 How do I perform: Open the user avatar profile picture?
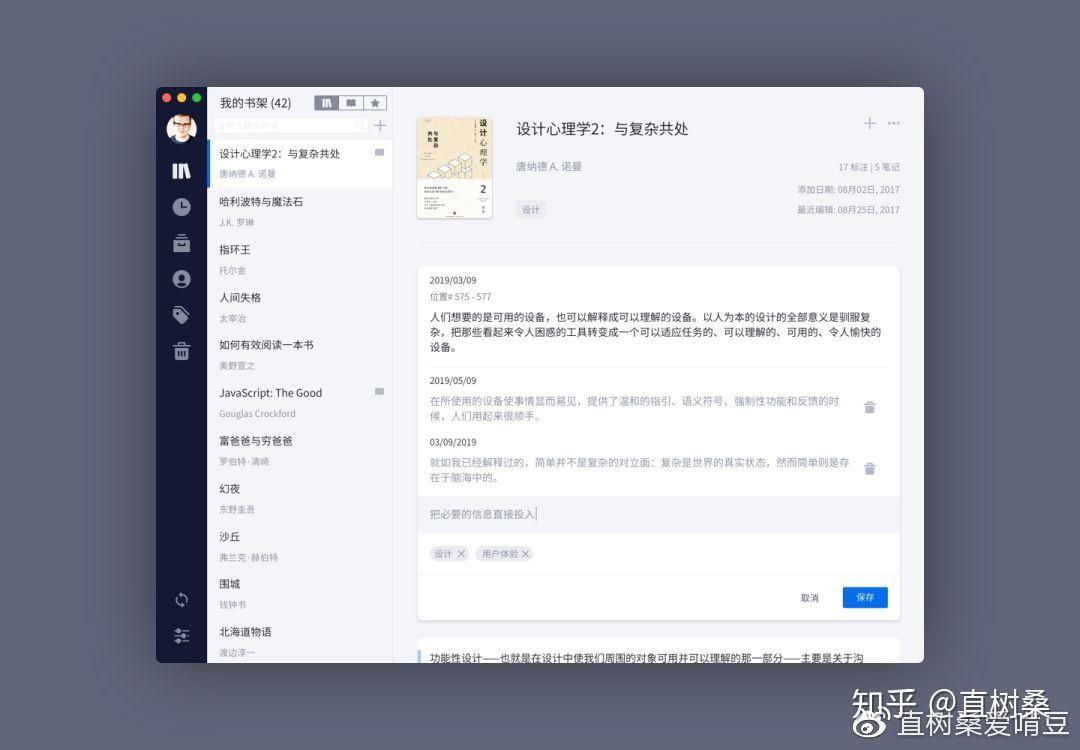pos(181,129)
